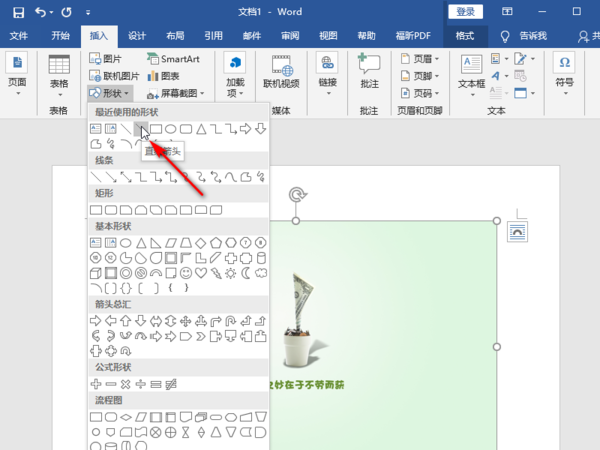Screen dimensions: 600x450
Task: Switch to the 开始 tab
Action: 60,36
